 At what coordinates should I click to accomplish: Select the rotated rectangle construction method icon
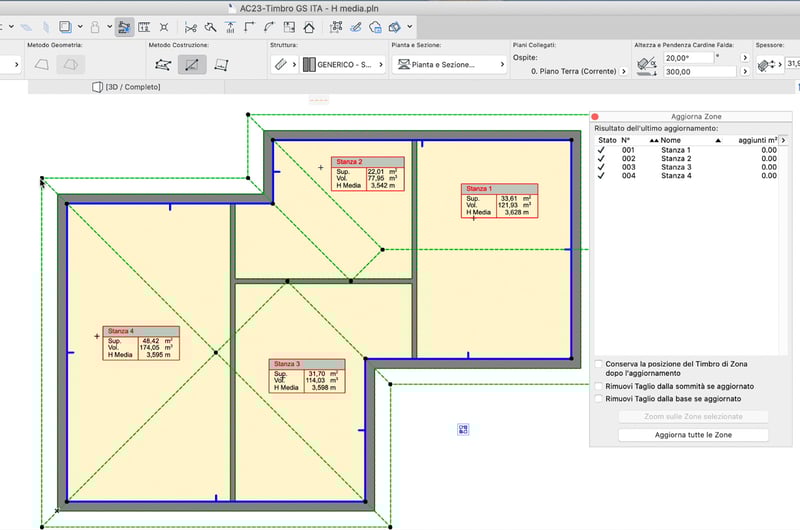[x=221, y=65]
